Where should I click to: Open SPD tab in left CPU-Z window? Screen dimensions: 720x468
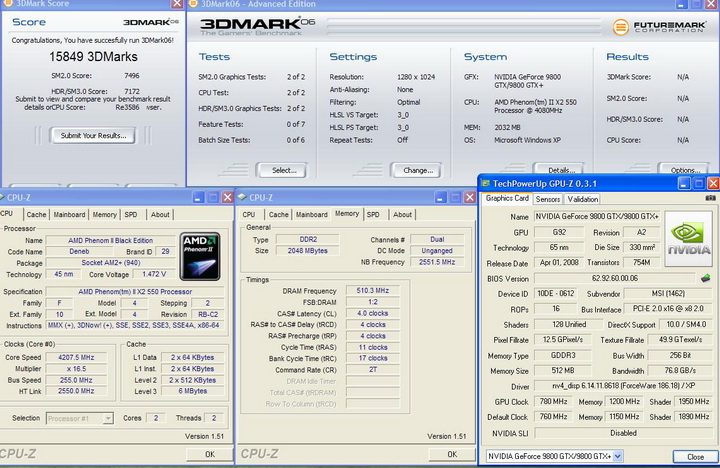[x=131, y=214]
